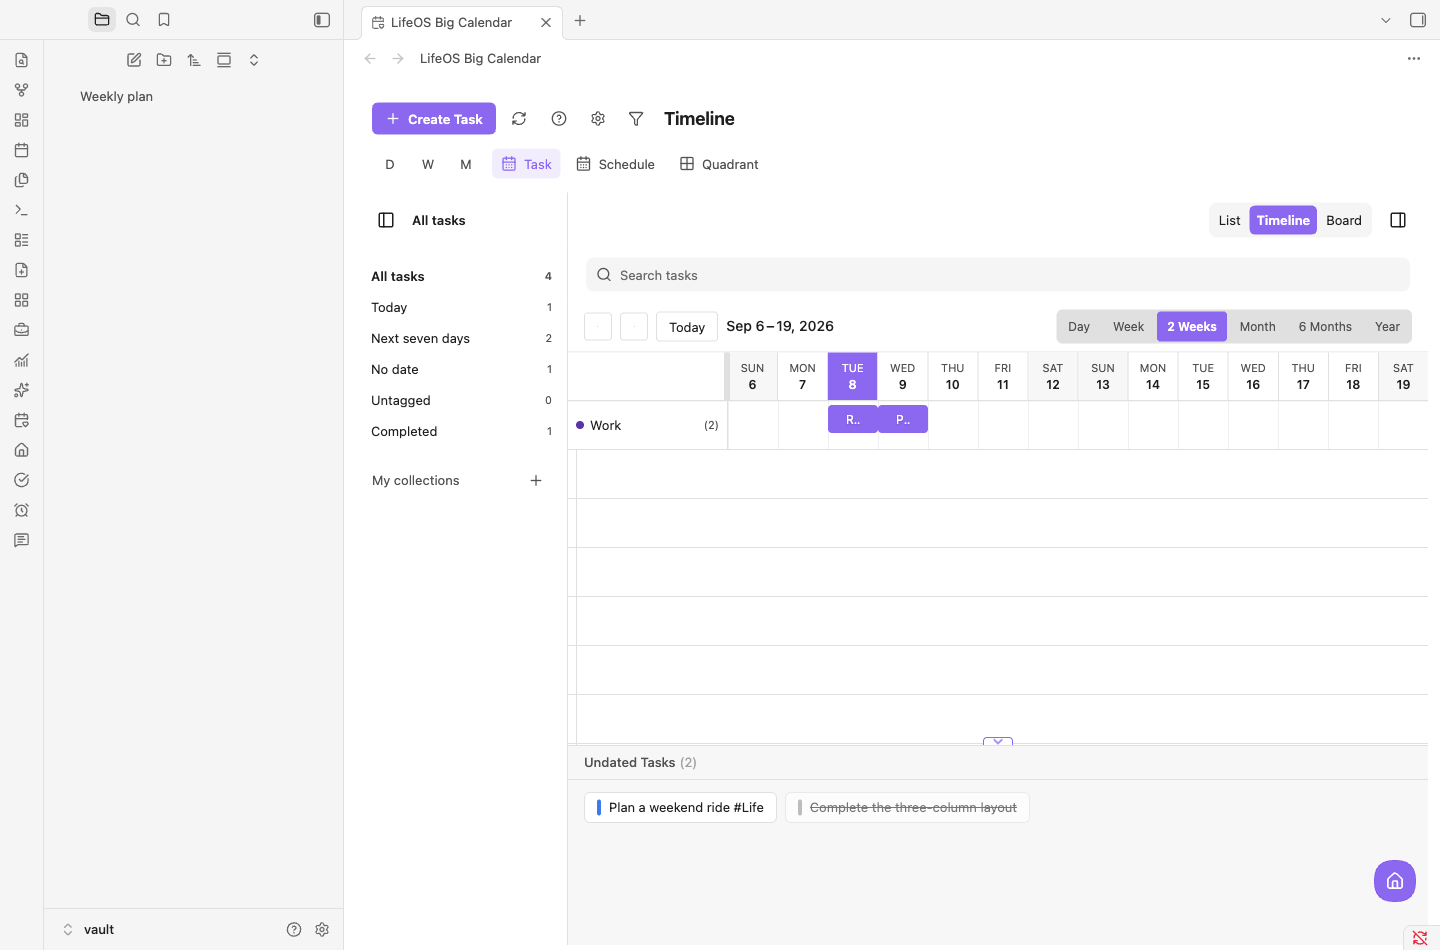This screenshot has width=1440, height=950.
Task: Click the checklist-style list ribbon icon
Action: click(21, 240)
